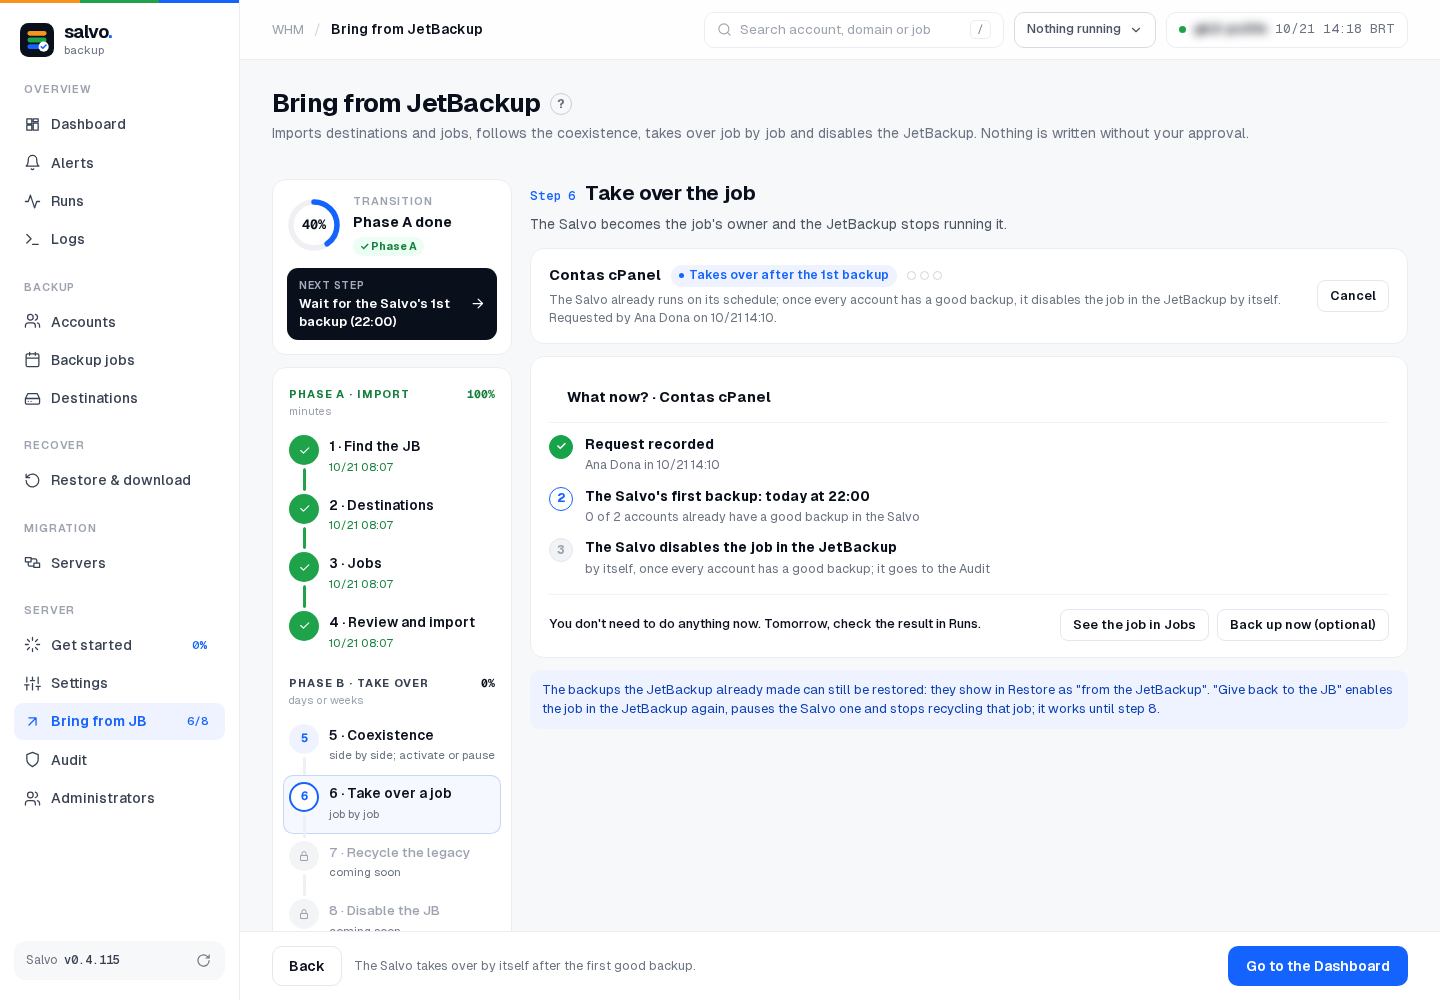Click the Accounts people icon
The height and width of the screenshot is (1000, 1440).
[33, 322]
